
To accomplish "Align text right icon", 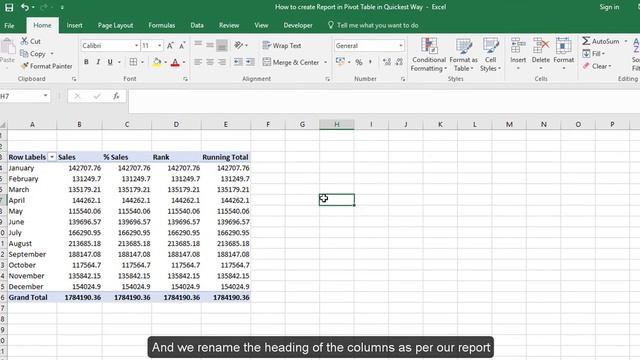I will (222, 62).
